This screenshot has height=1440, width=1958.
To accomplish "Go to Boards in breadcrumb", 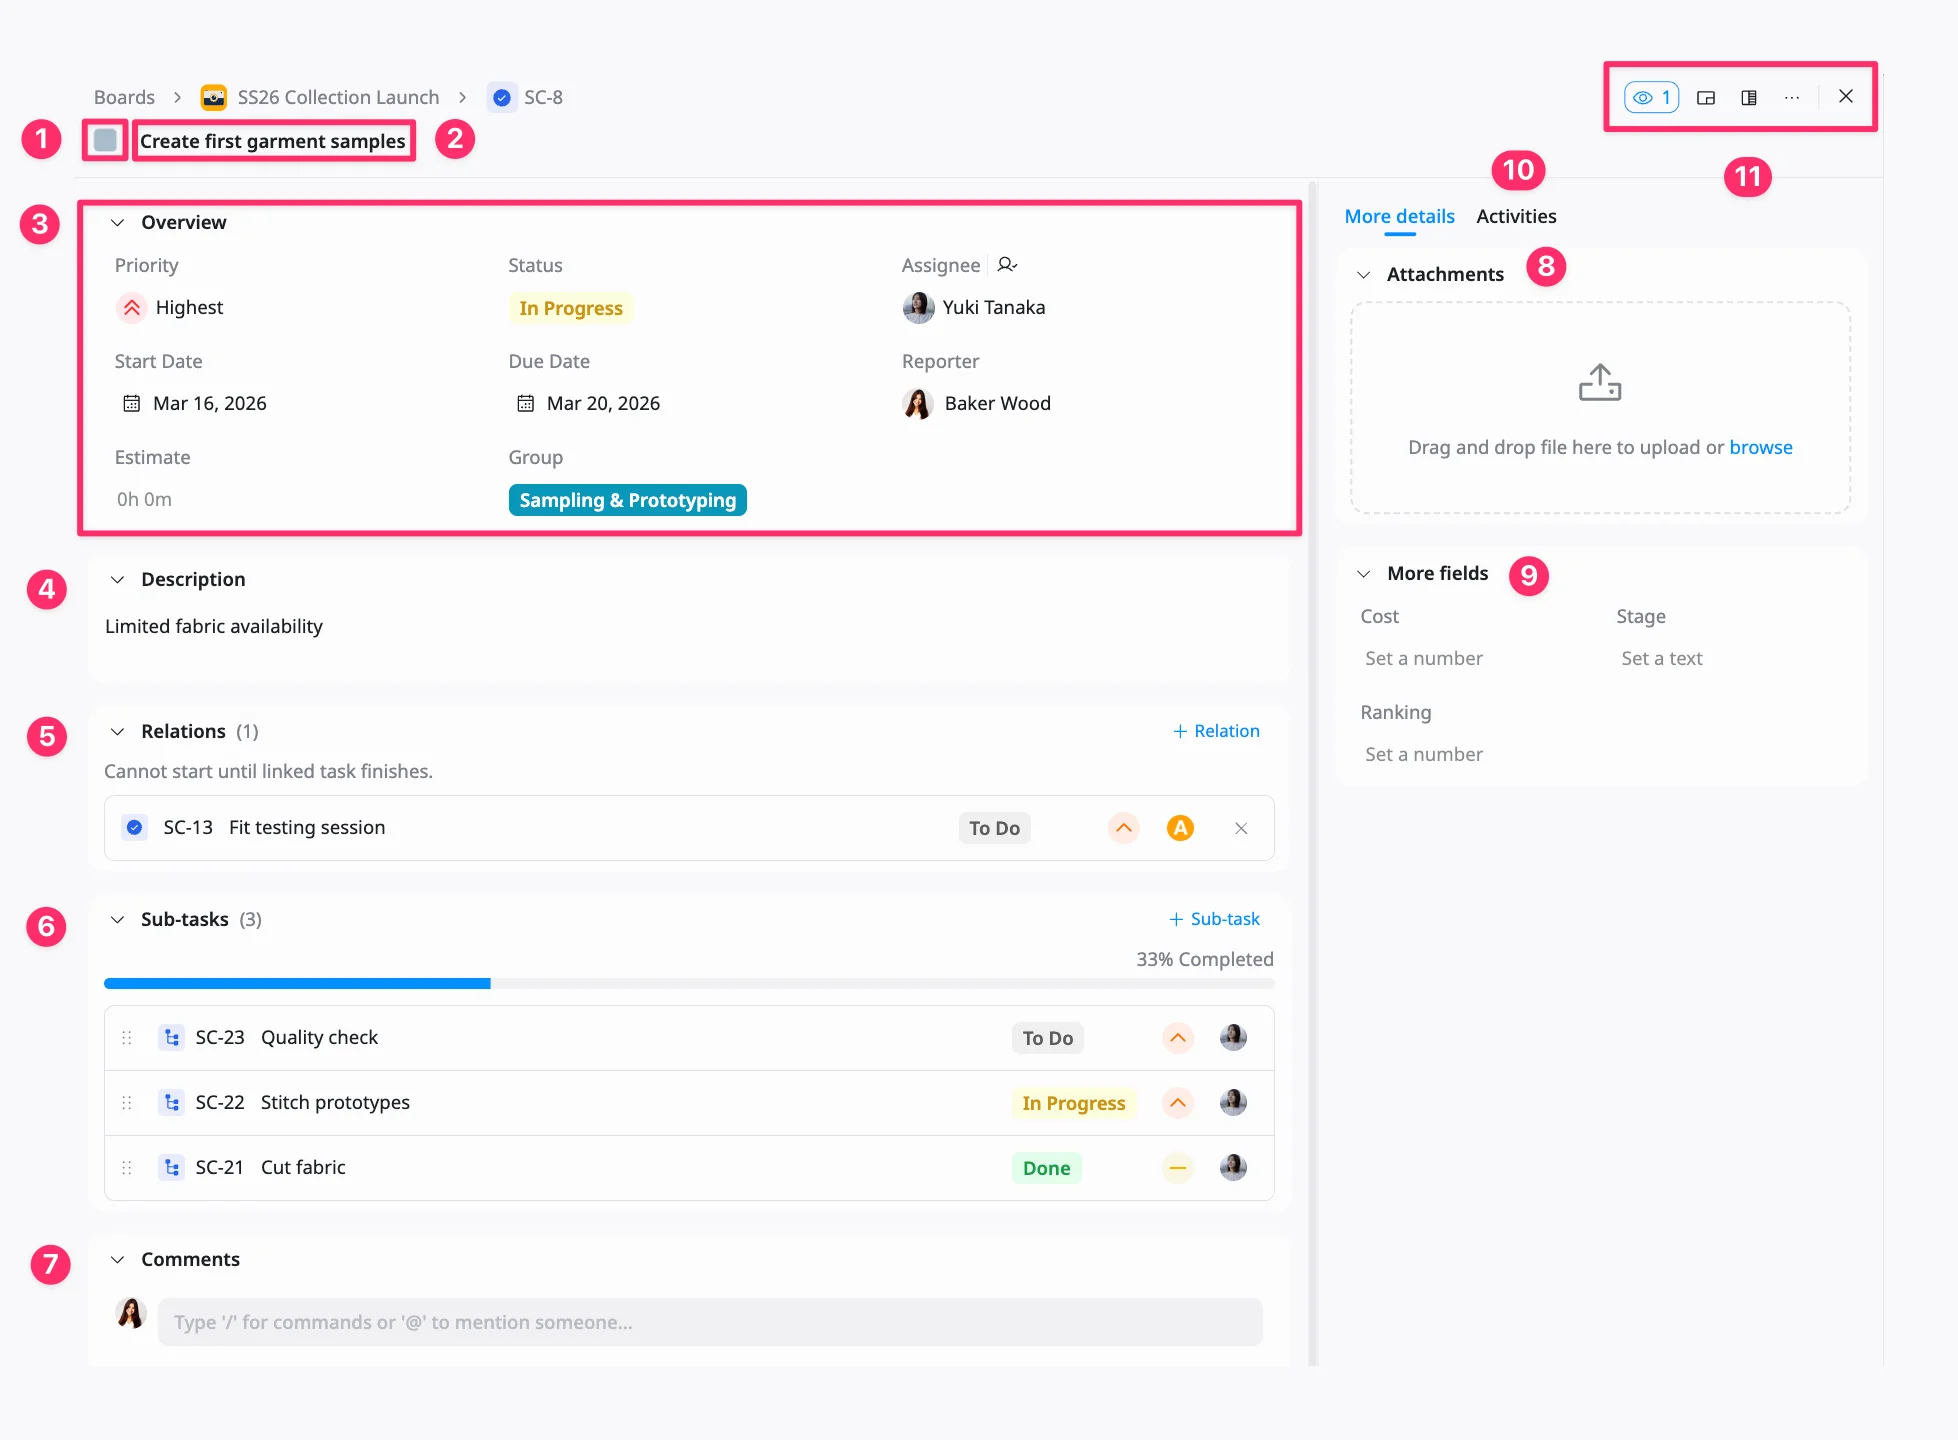I will pos(124,97).
